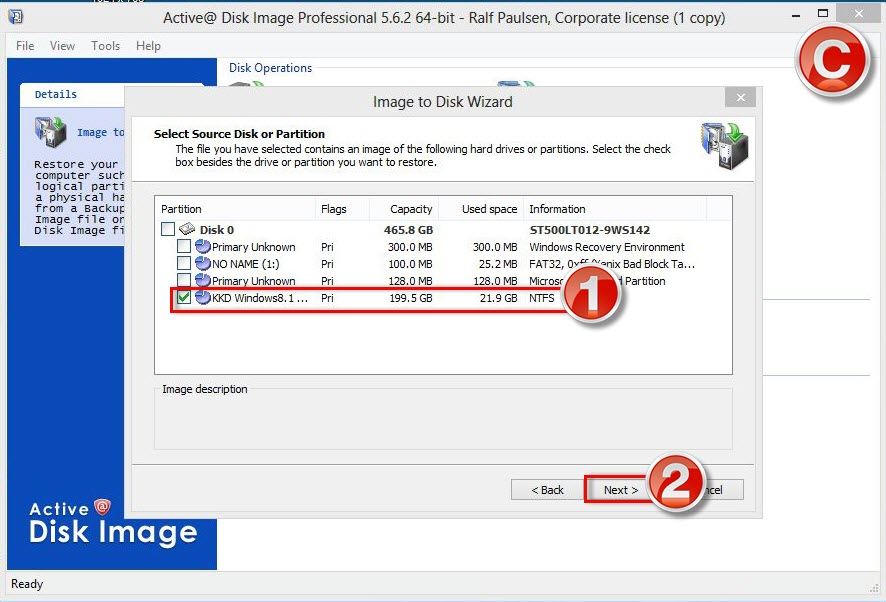Click the Image to Disk icon in Details panel

[x=51, y=132]
